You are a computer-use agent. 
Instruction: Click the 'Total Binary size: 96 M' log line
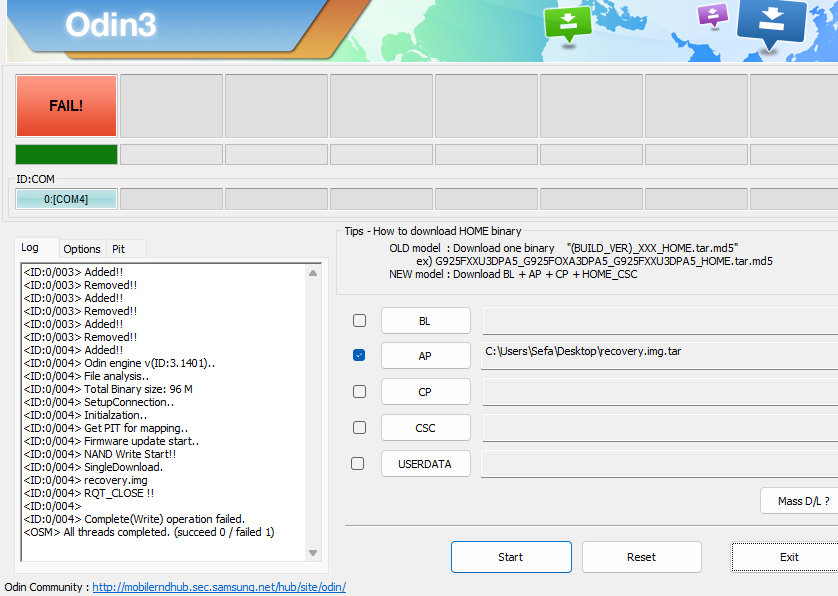click(108, 389)
